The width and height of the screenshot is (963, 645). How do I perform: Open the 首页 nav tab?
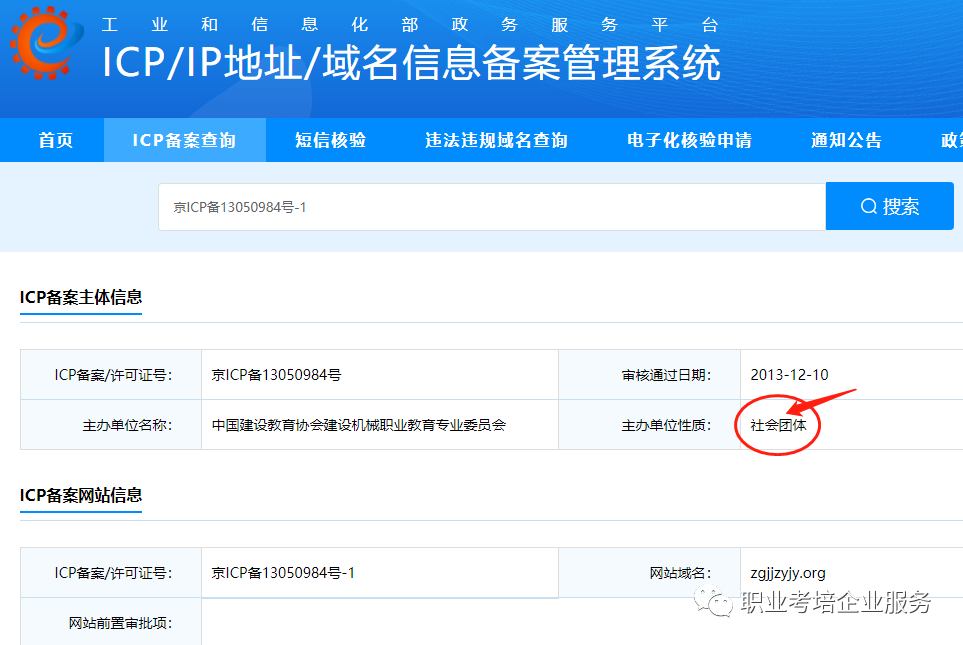pyautogui.click(x=55, y=140)
